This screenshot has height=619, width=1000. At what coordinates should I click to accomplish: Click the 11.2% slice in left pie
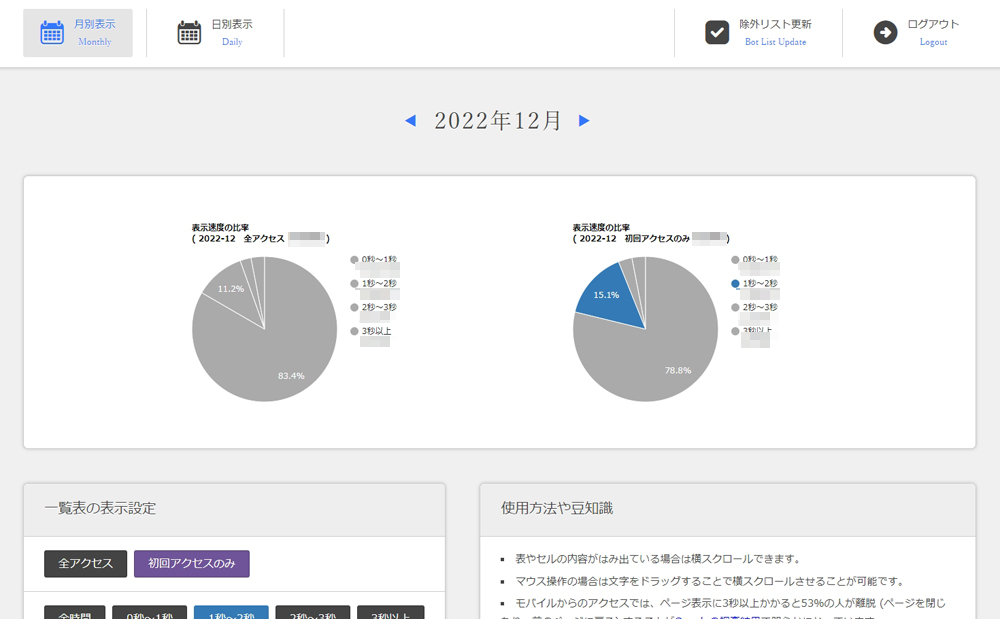coord(231,290)
